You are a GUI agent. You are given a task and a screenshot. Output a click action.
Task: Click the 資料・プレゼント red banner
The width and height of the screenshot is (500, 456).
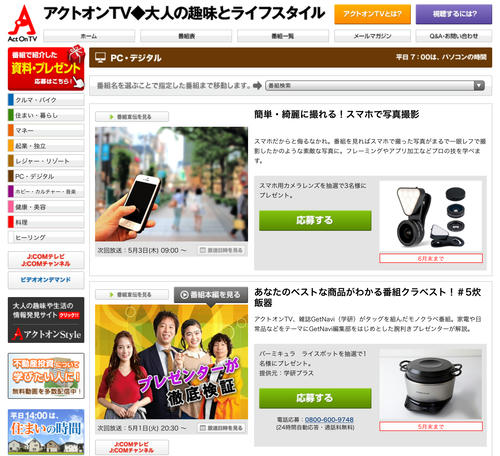coord(46,68)
